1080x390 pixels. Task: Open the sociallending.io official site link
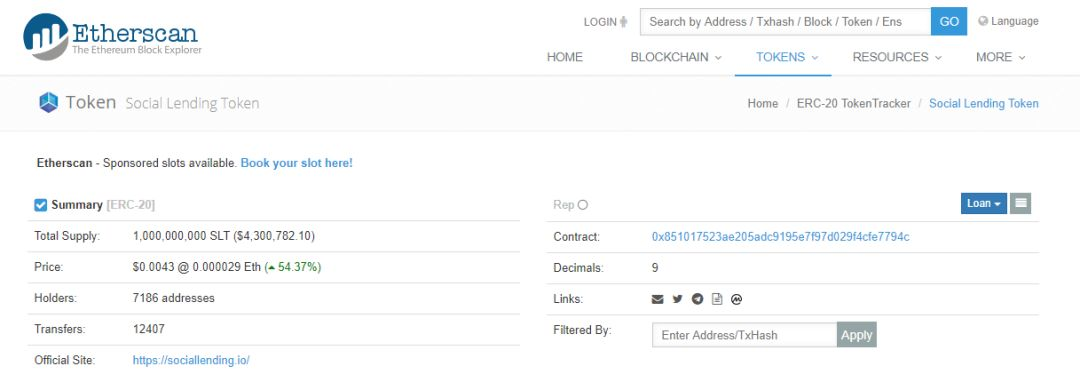tap(191, 360)
